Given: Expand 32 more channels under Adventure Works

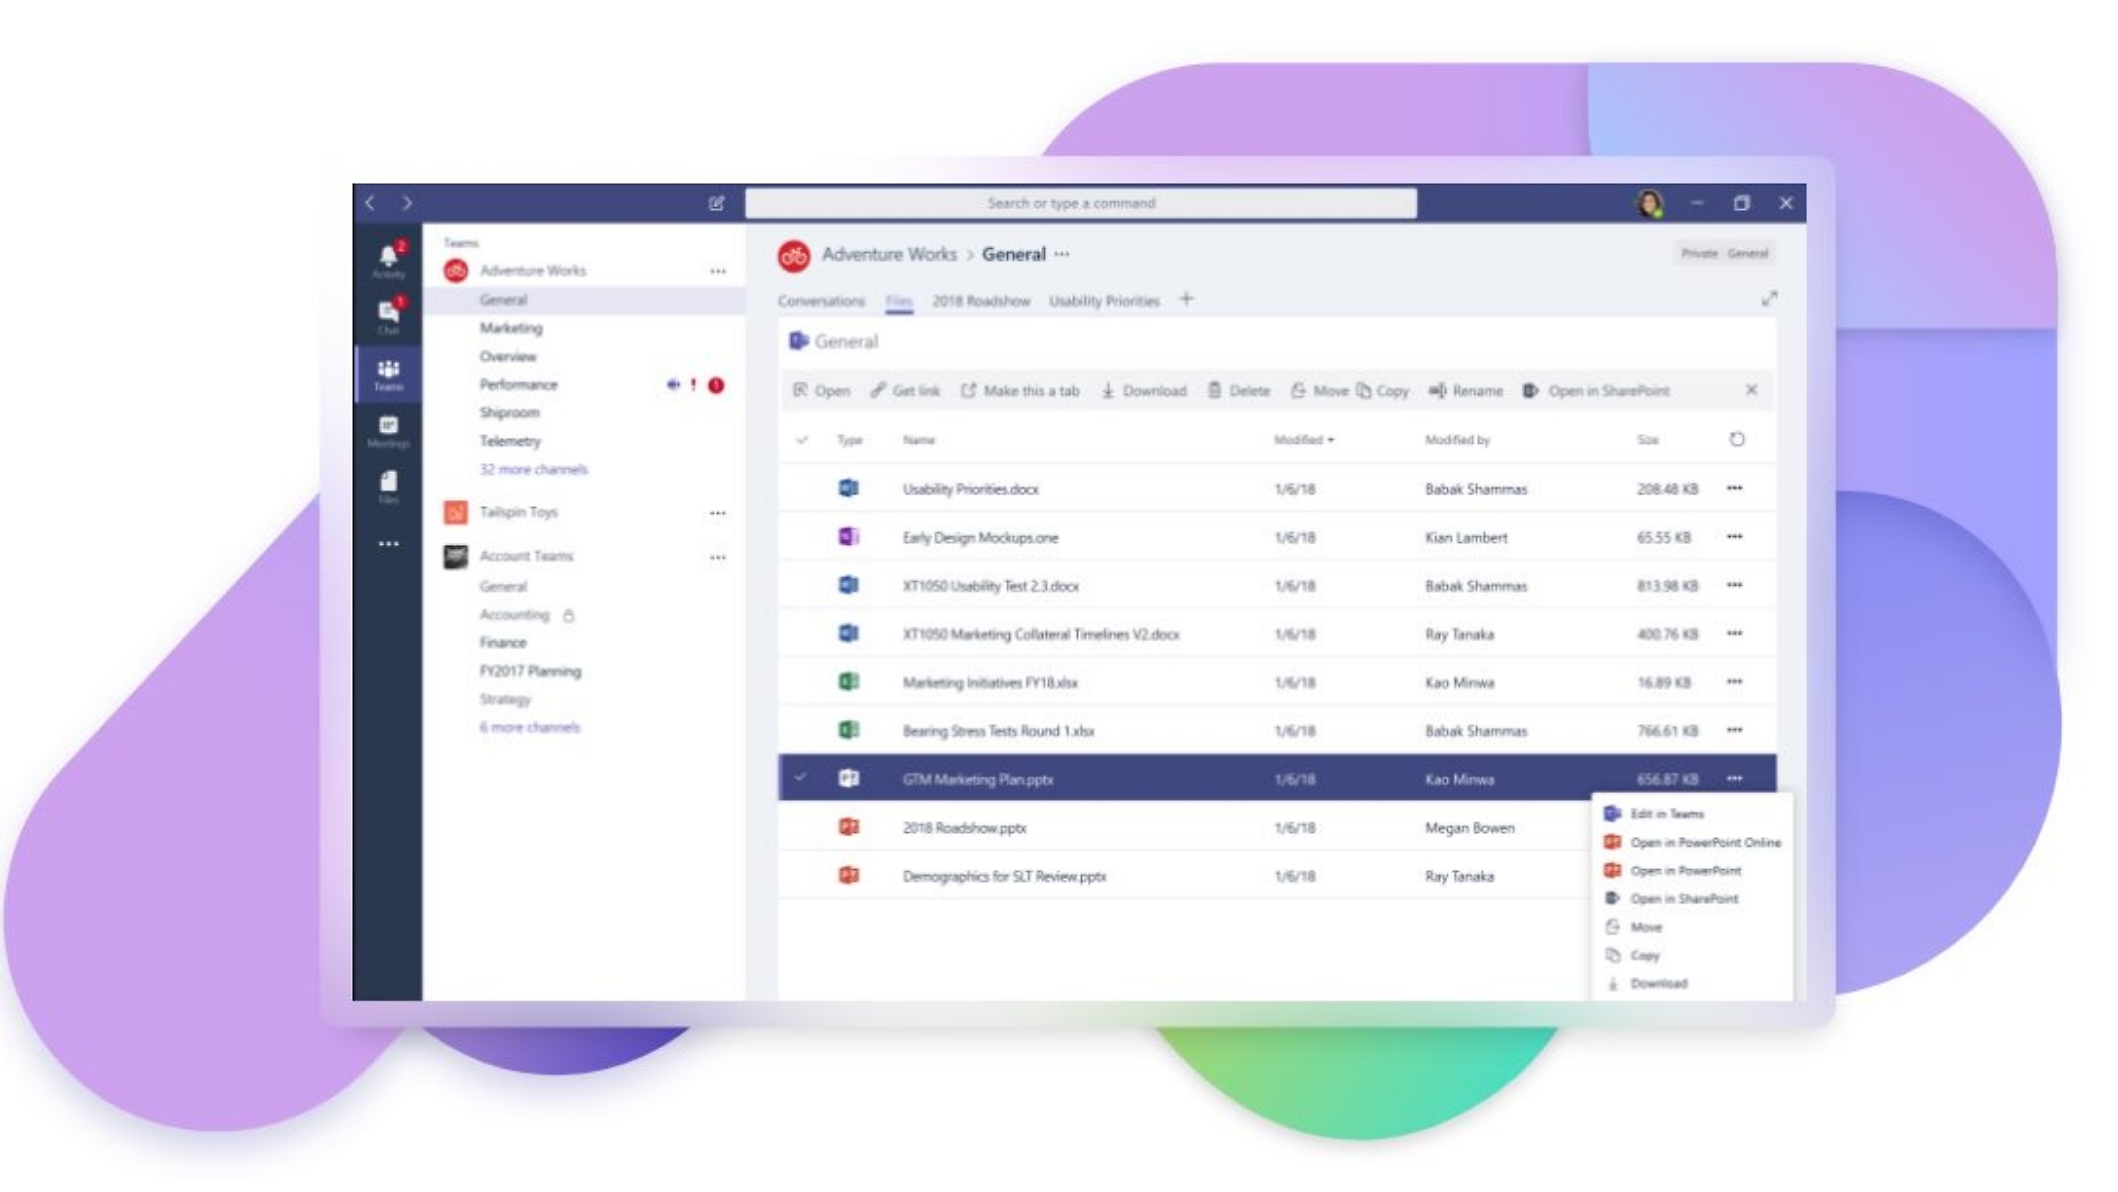Looking at the screenshot, I should tap(532, 469).
